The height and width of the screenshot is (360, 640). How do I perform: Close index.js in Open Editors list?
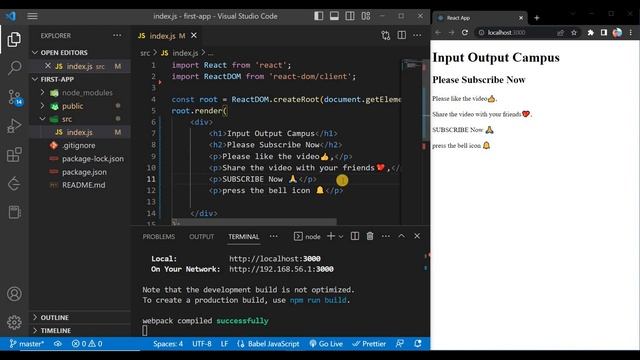pos(48,66)
